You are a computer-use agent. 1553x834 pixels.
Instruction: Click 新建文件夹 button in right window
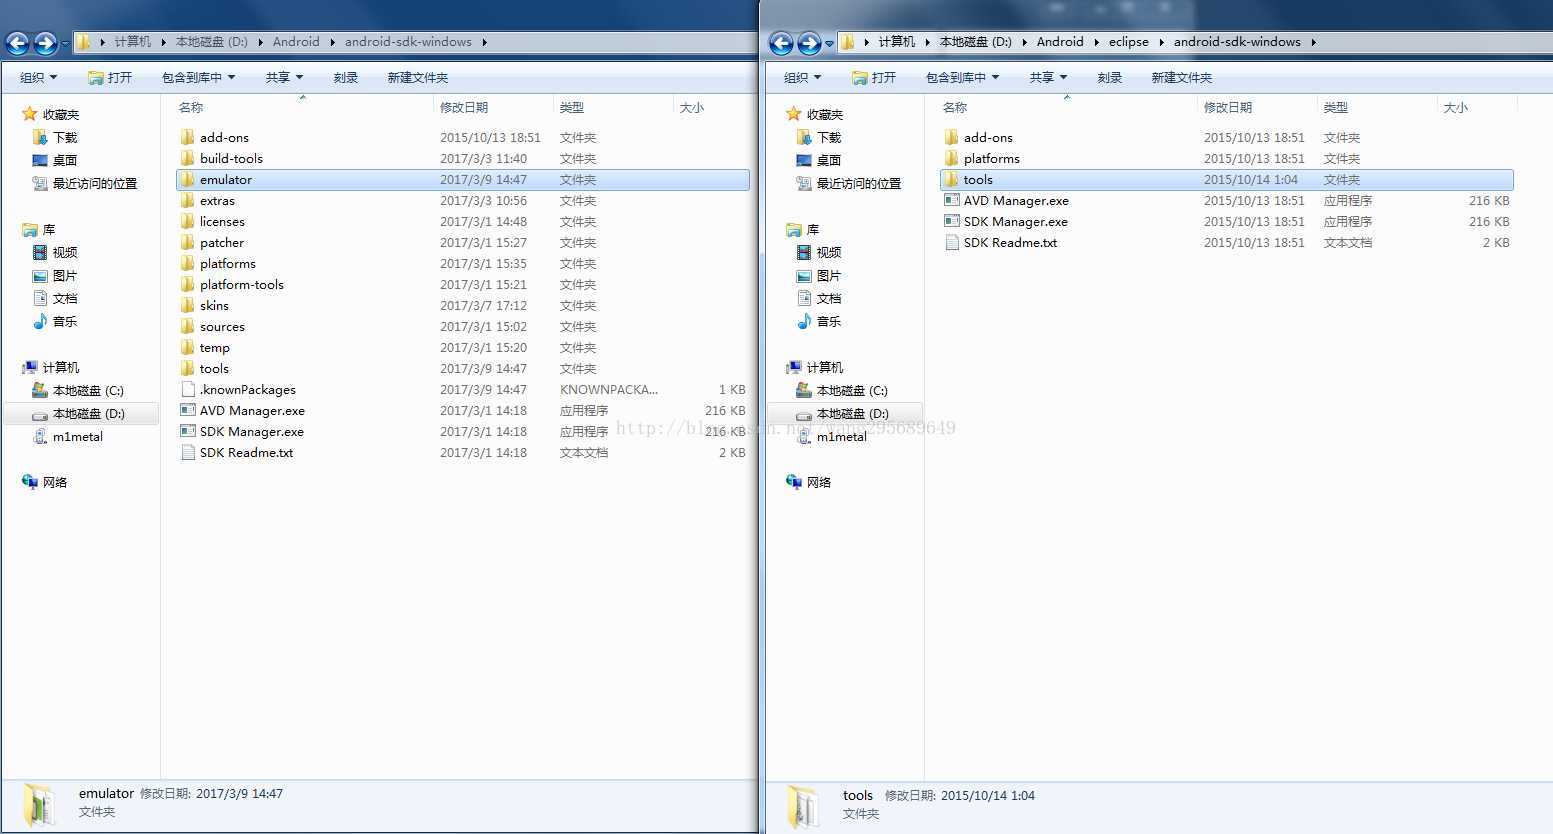pyautogui.click(x=1182, y=78)
